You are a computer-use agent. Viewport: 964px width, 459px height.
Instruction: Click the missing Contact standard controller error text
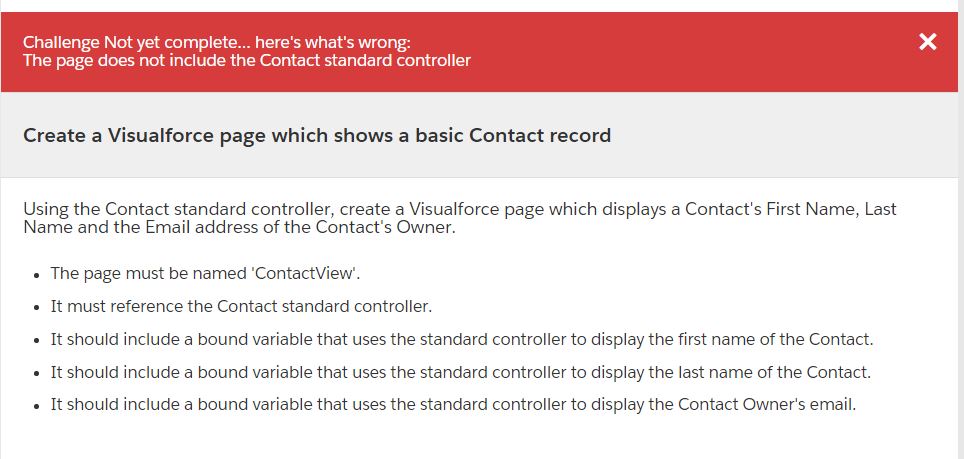[x=247, y=60]
